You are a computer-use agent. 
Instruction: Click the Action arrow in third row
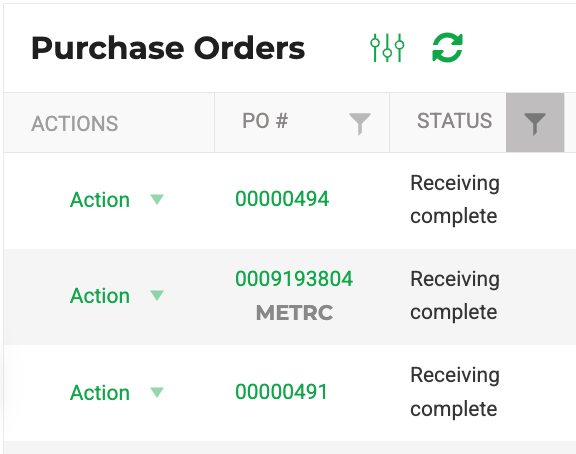(x=157, y=392)
